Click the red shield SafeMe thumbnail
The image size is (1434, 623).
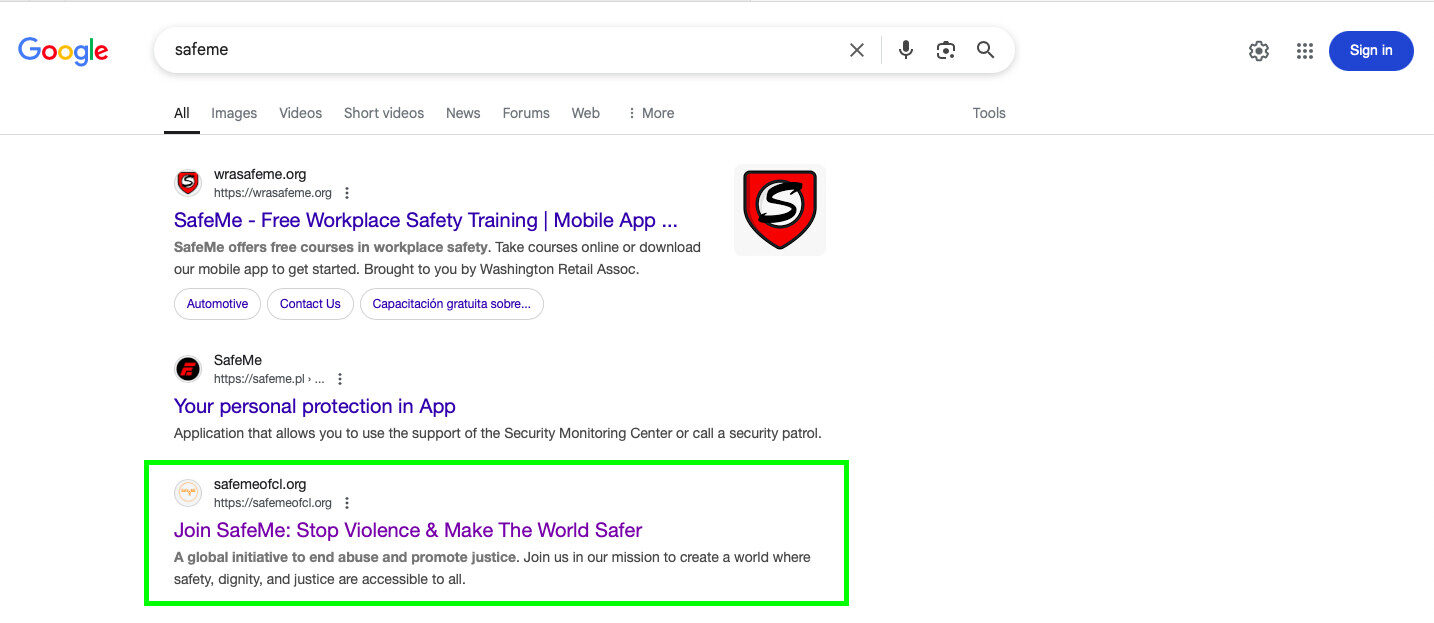coord(780,210)
